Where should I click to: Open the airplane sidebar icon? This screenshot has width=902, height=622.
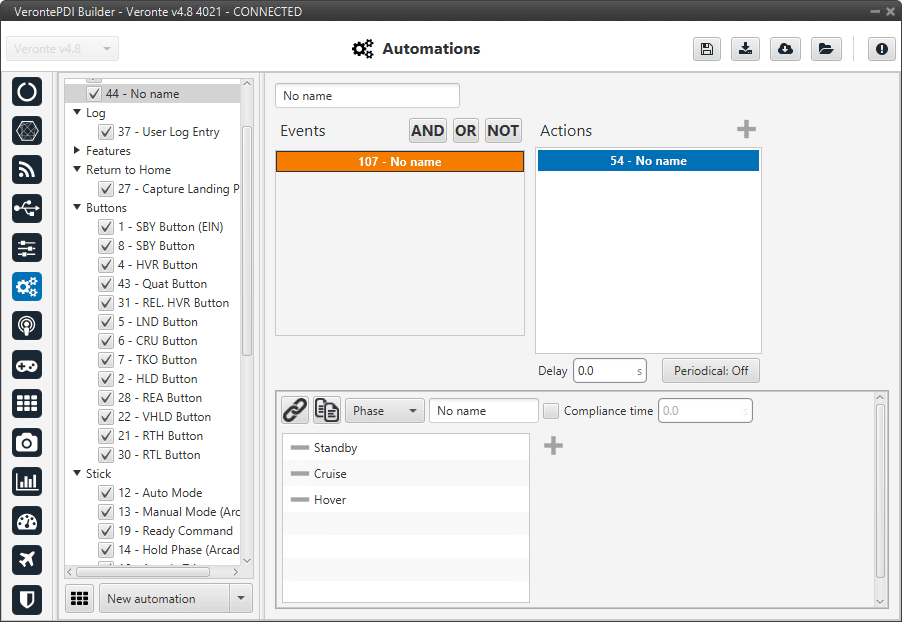point(27,560)
